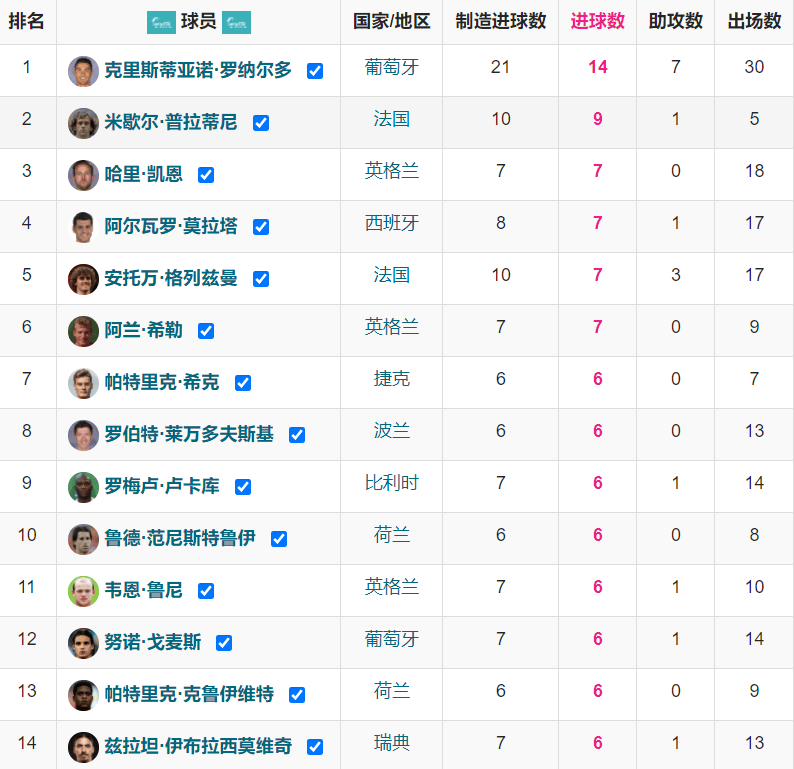
Task: Click goals value 14 in row 1
Action: tap(598, 67)
